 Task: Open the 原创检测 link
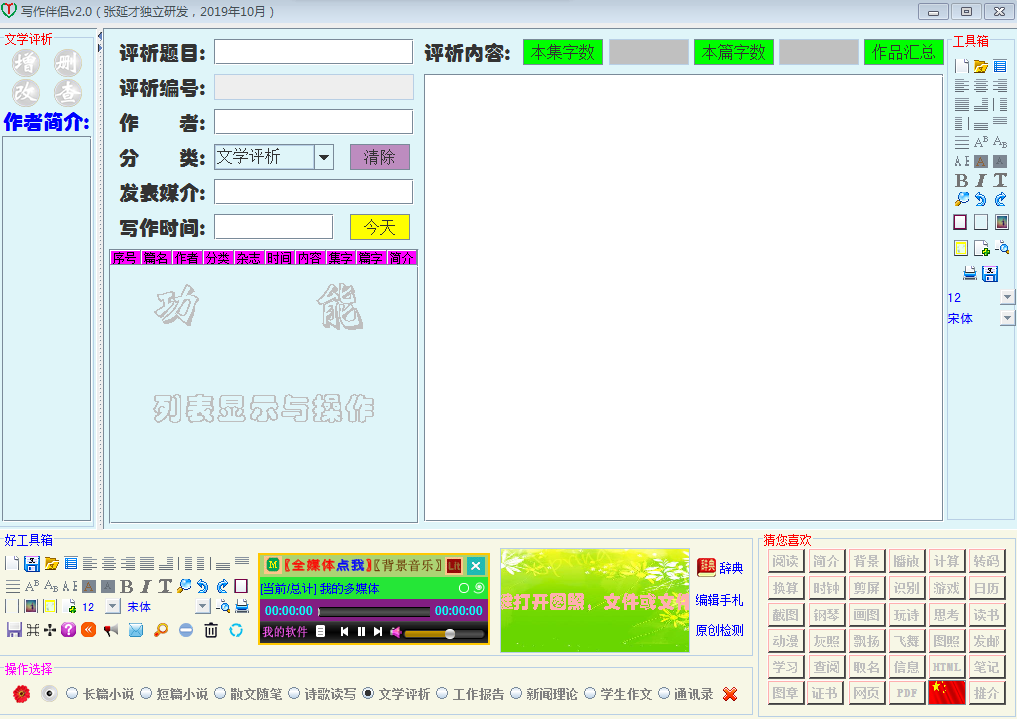719,631
